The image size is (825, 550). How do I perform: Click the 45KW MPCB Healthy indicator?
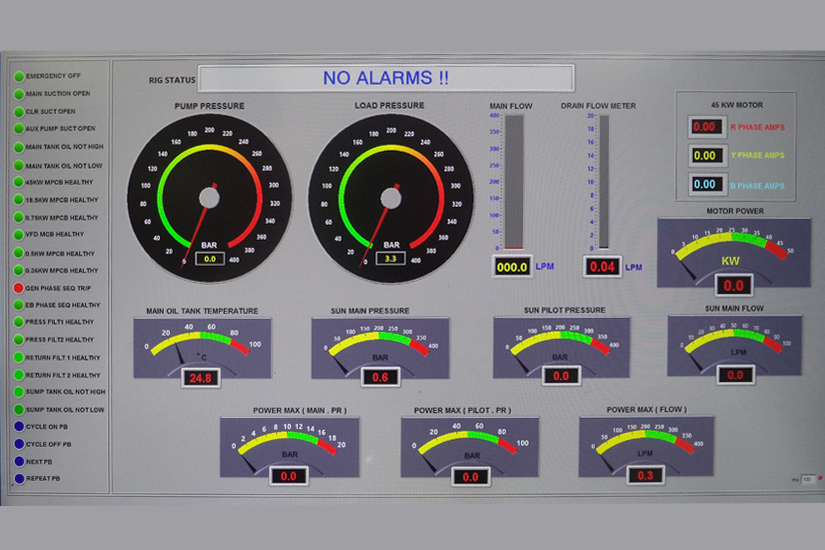pyautogui.click(x=18, y=182)
